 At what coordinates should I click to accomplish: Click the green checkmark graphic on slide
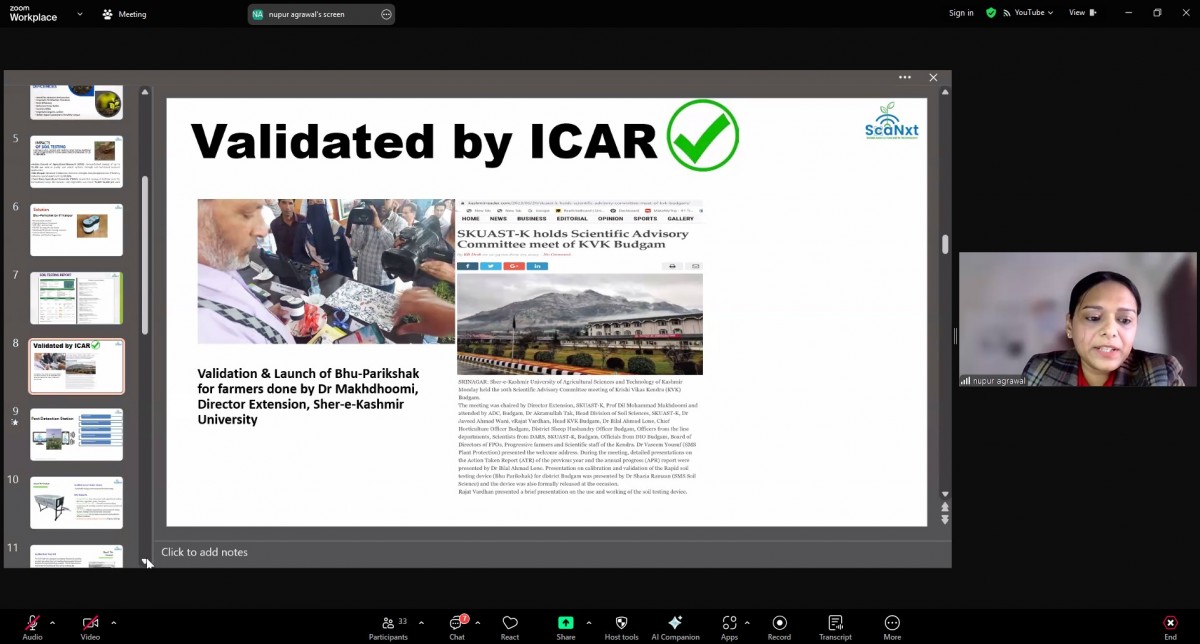pyautogui.click(x=702, y=135)
